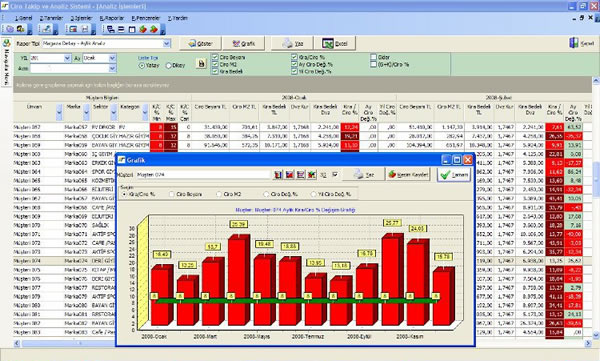Click the cascade windows toolbar icon
Screen dimensions: 600x361
(111, 29)
